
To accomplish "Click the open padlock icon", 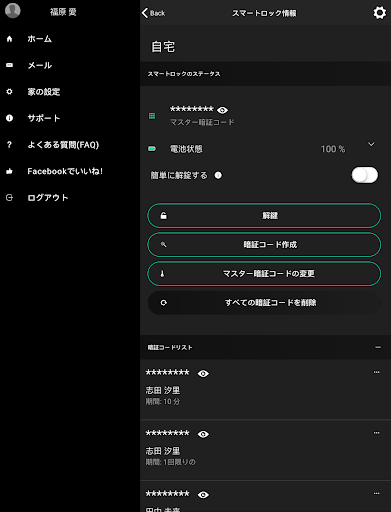I will coord(164,216).
